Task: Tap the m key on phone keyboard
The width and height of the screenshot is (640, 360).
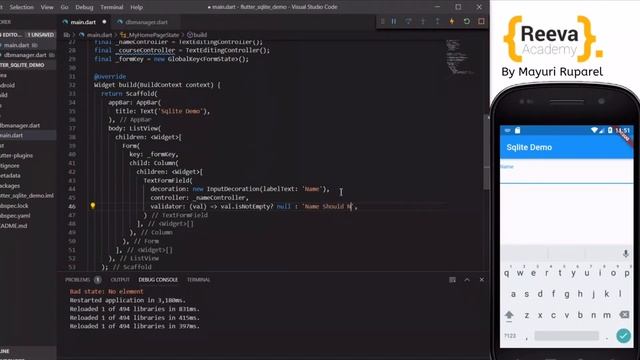Action: [x=607, y=315]
